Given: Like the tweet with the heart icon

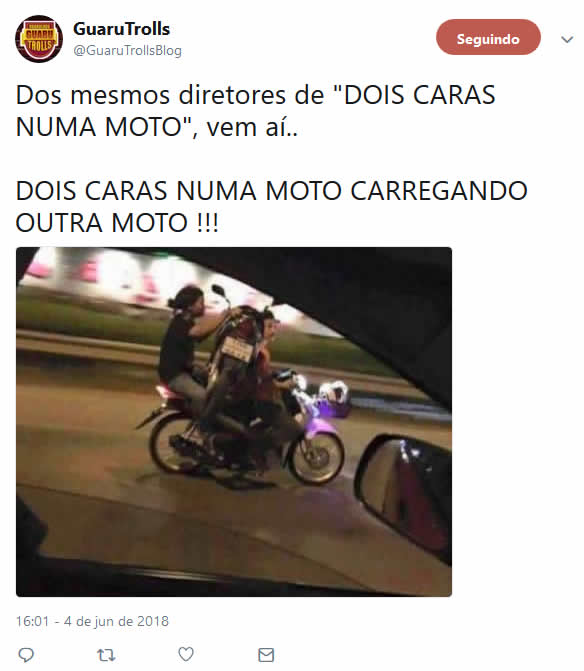Looking at the screenshot, I should pyautogui.click(x=186, y=654).
